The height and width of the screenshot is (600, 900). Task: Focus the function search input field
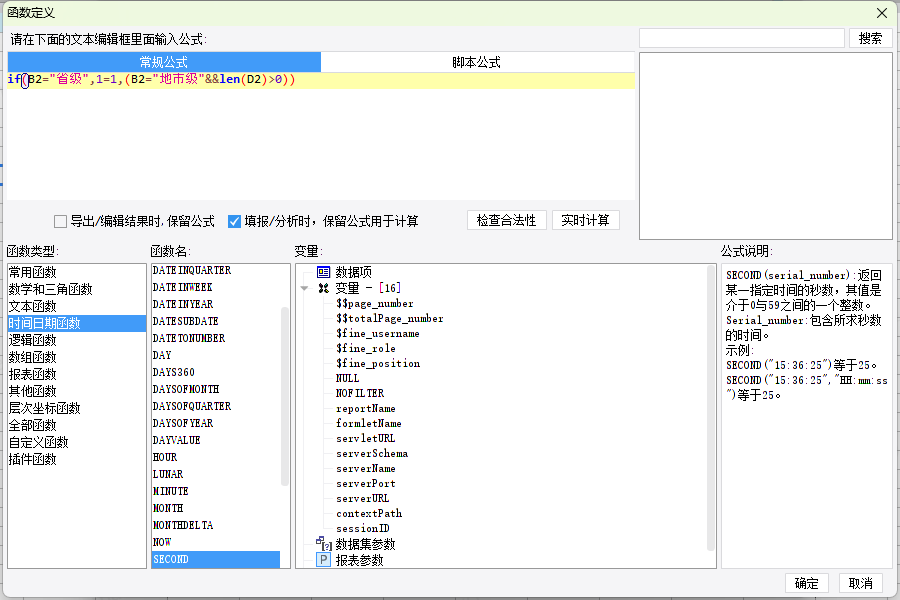[742, 38]
